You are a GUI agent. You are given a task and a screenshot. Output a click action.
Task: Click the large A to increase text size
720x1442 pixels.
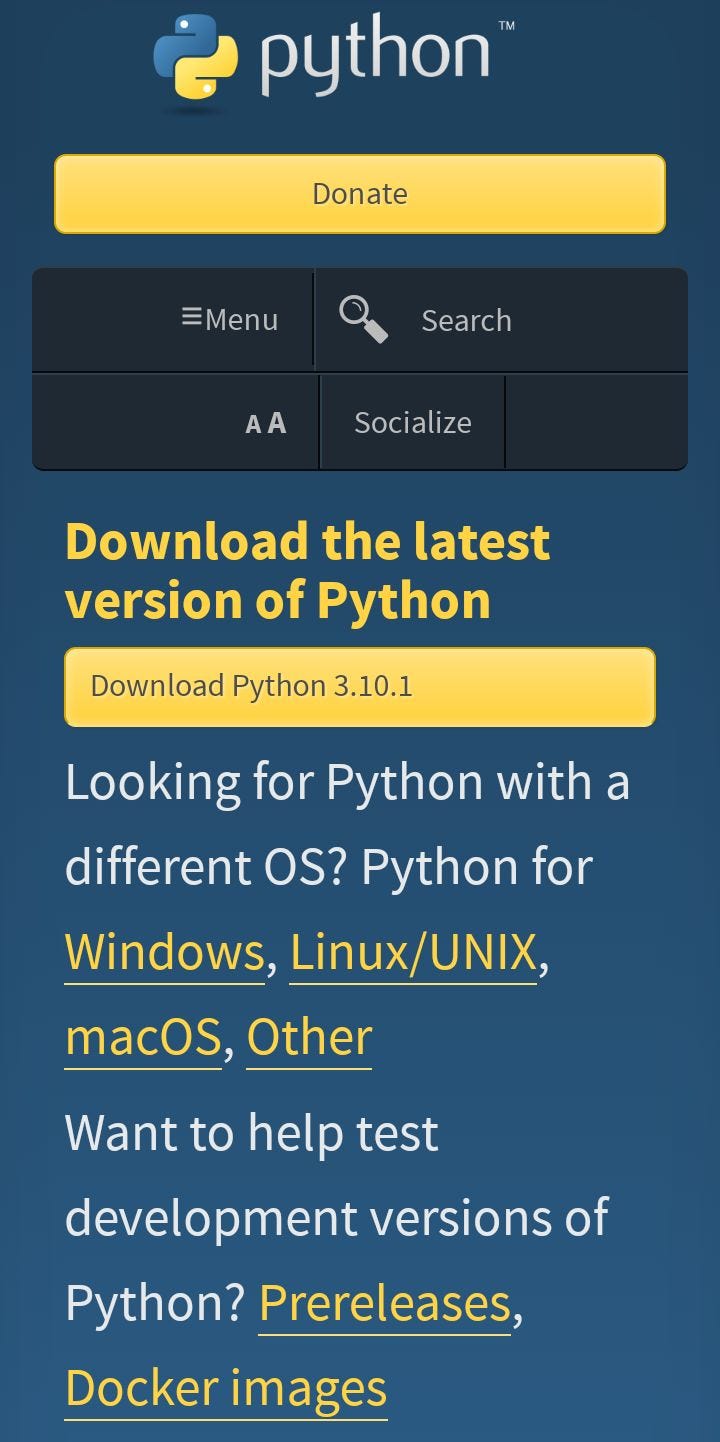click(276, 422)
